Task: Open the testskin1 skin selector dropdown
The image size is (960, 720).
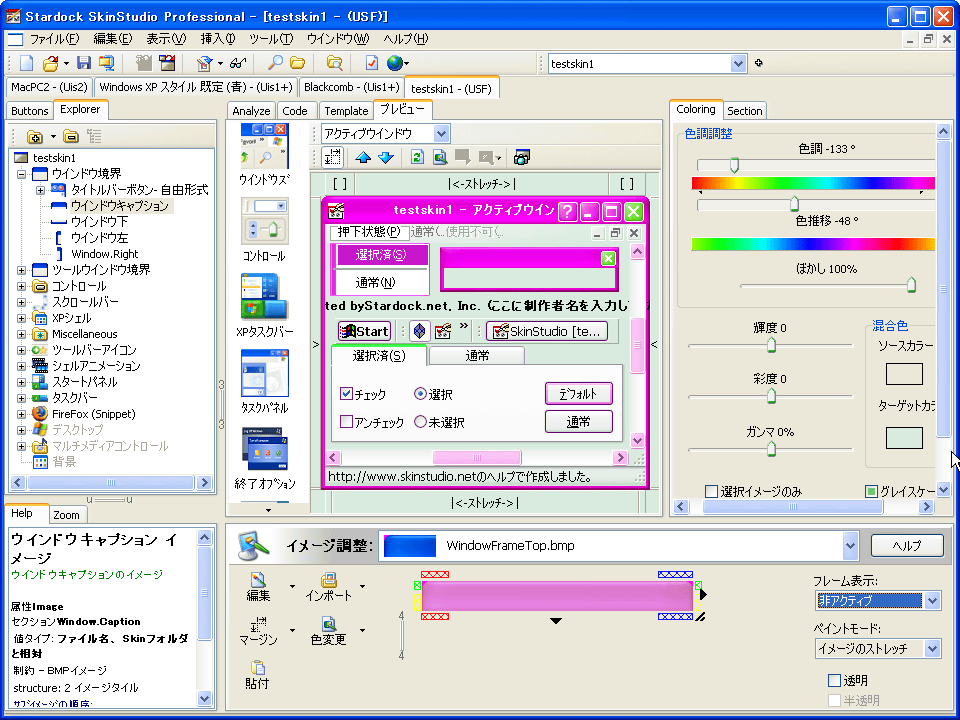Action: pyautogui.click(x=738, y=63)
